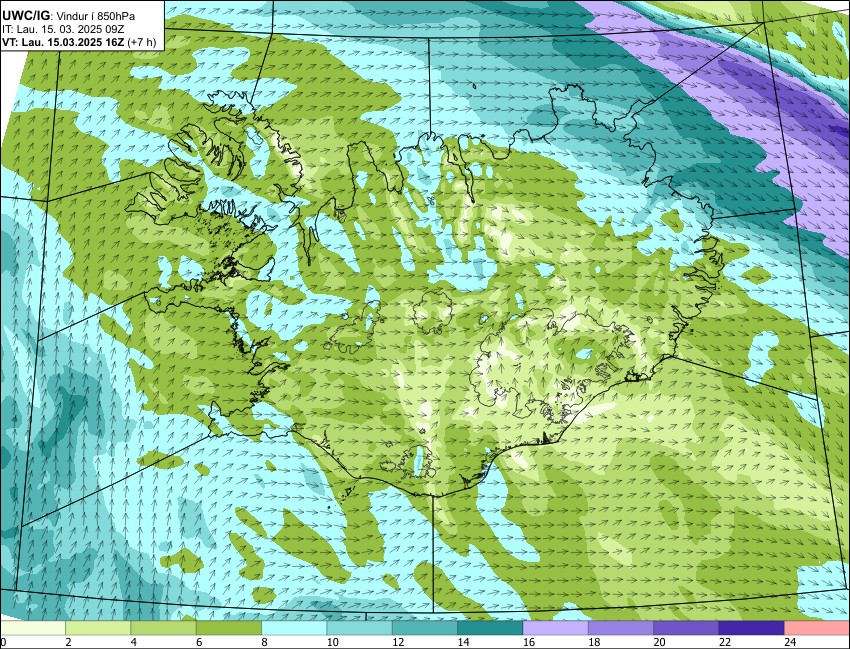This screenshot has width=850, height=649.
Task: Click the 6-8 m/s olive green swatch
Action: 229,628
